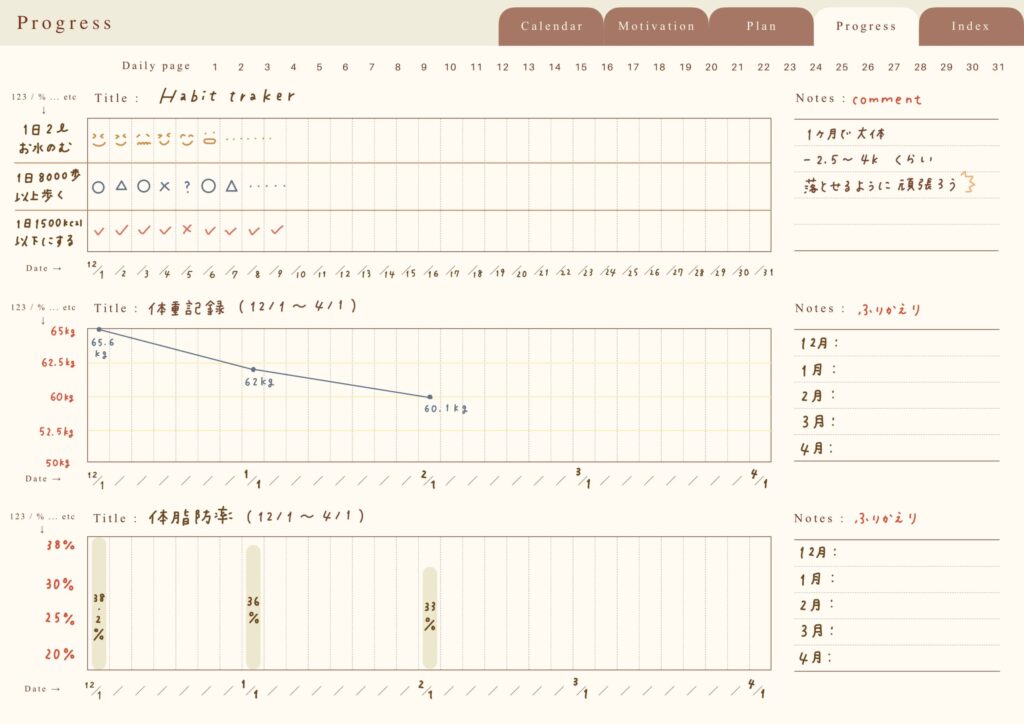Image resolution: width=1024 pixels, height=724 pixels.
Task: Click '4月:' in body fat chart notes
Action: pos(816,657)
